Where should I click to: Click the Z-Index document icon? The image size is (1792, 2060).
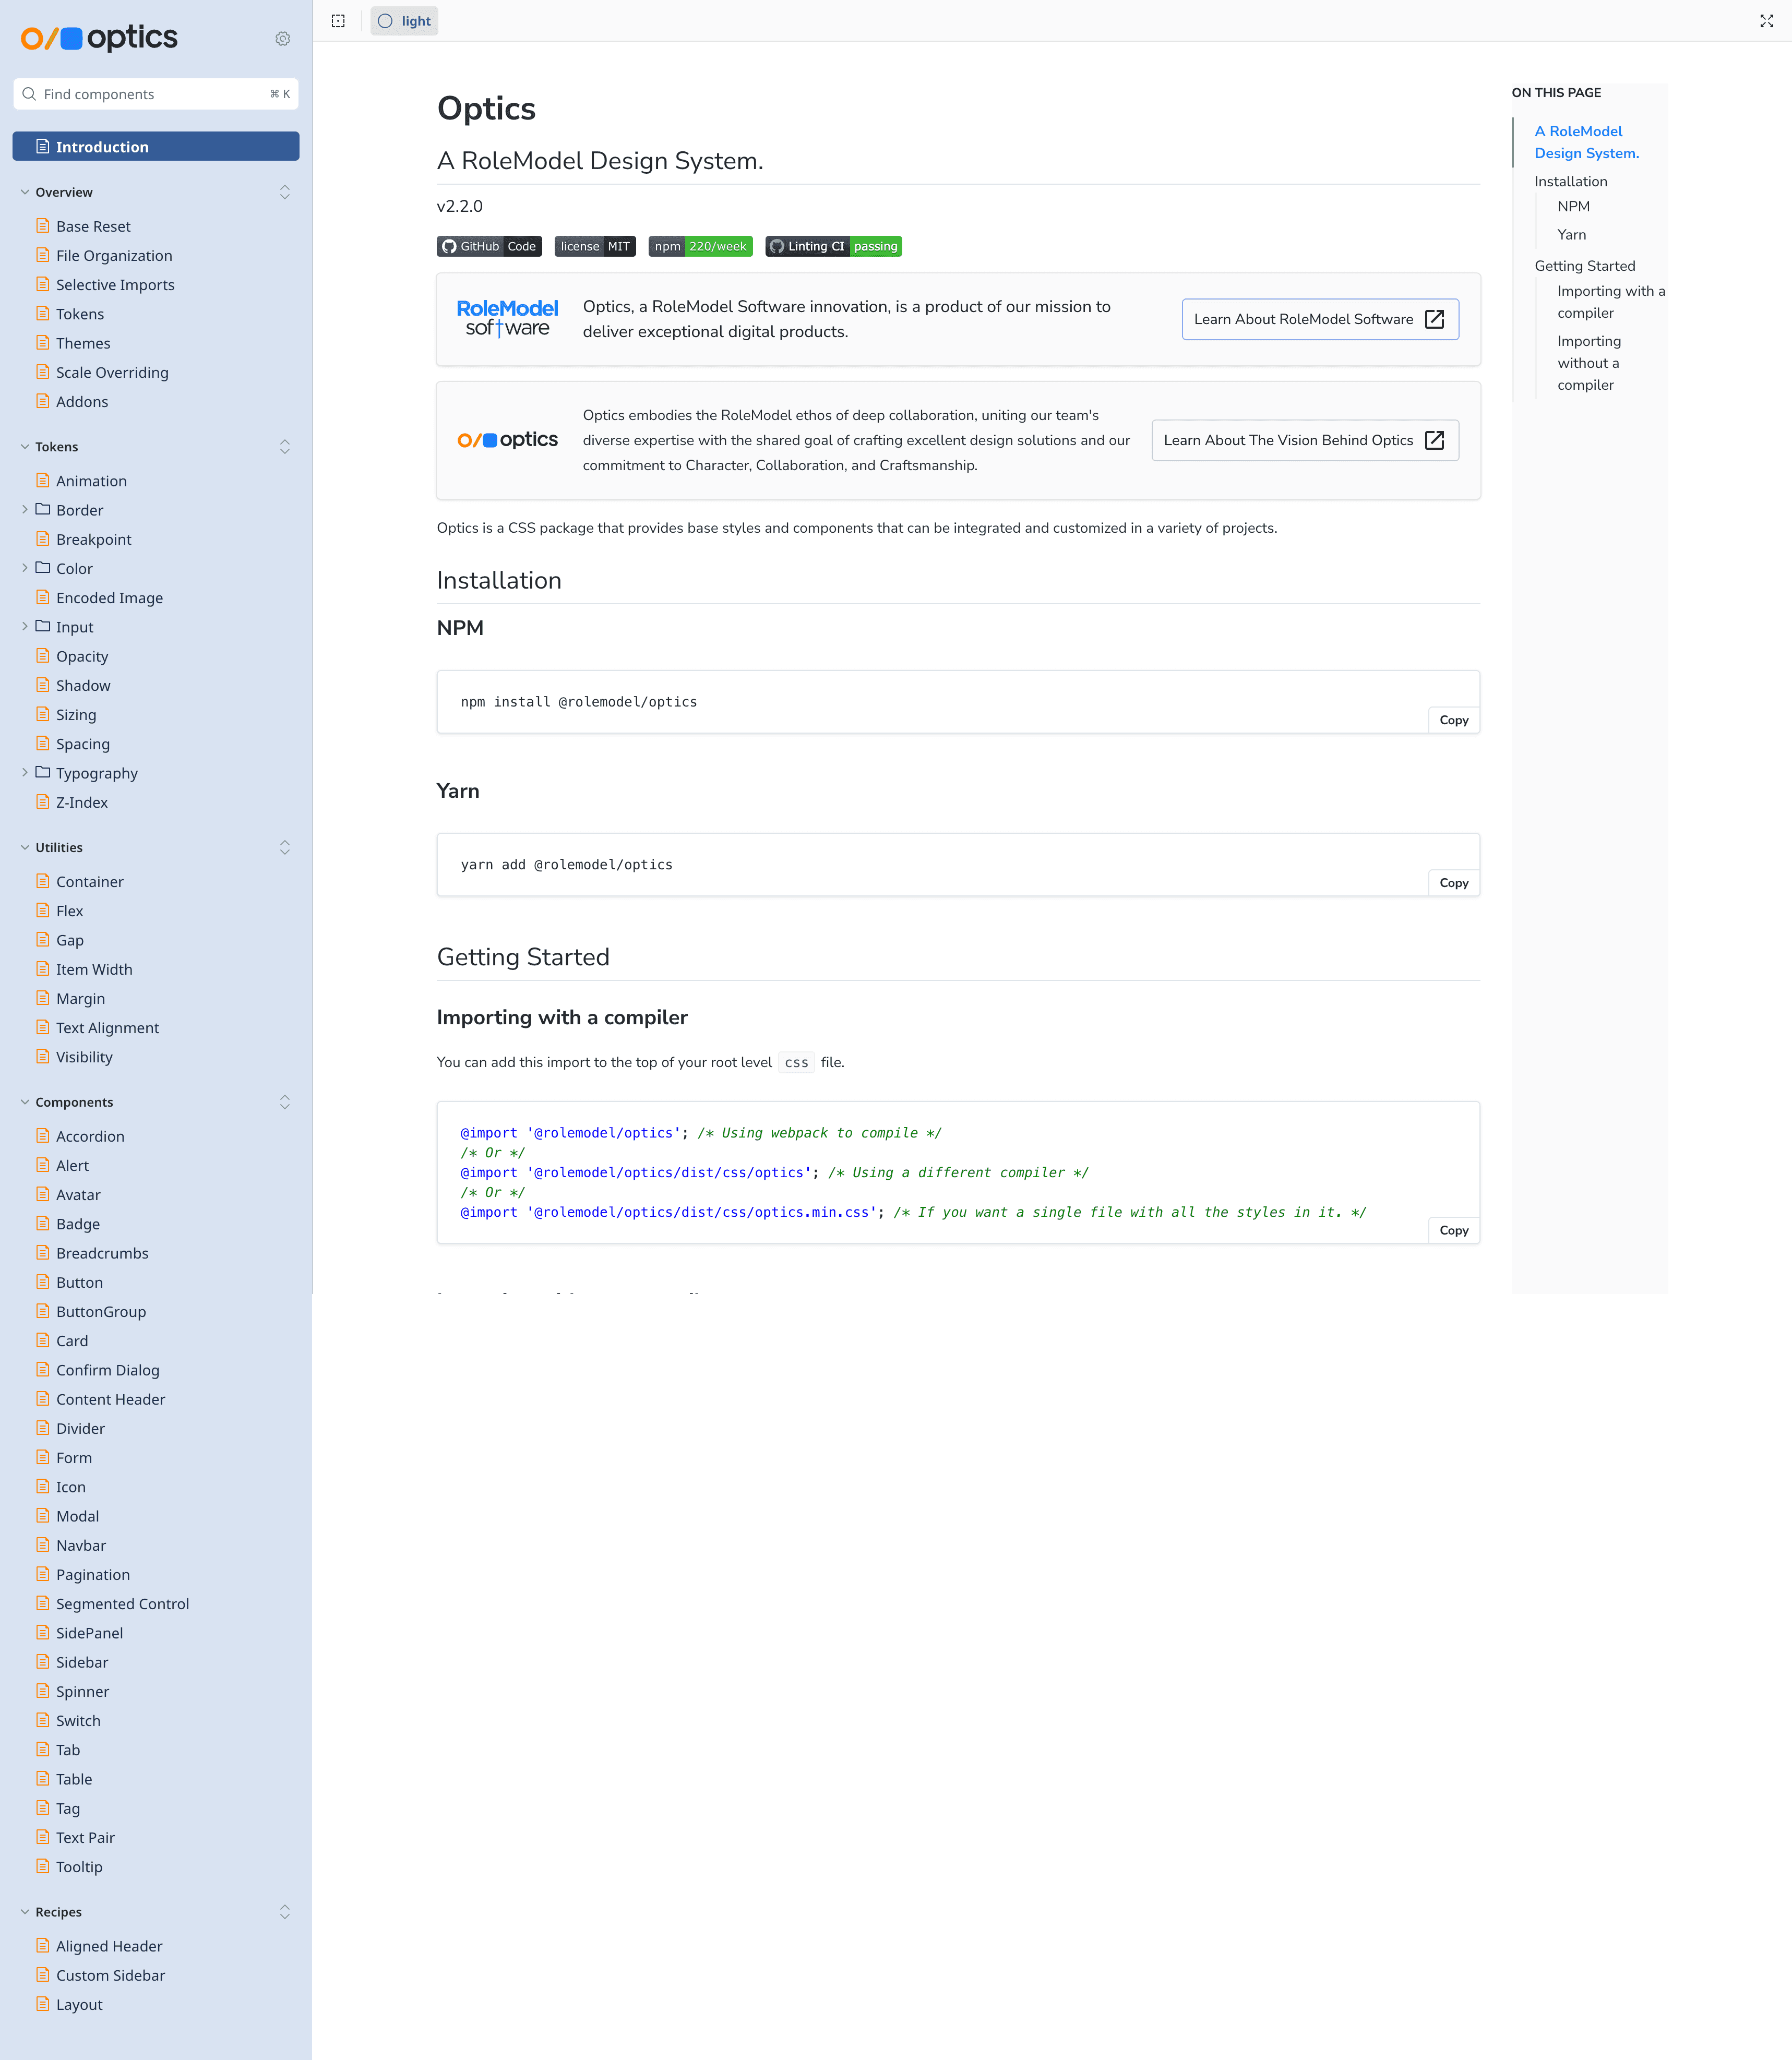pyautogui.click(x=42, y=802)
